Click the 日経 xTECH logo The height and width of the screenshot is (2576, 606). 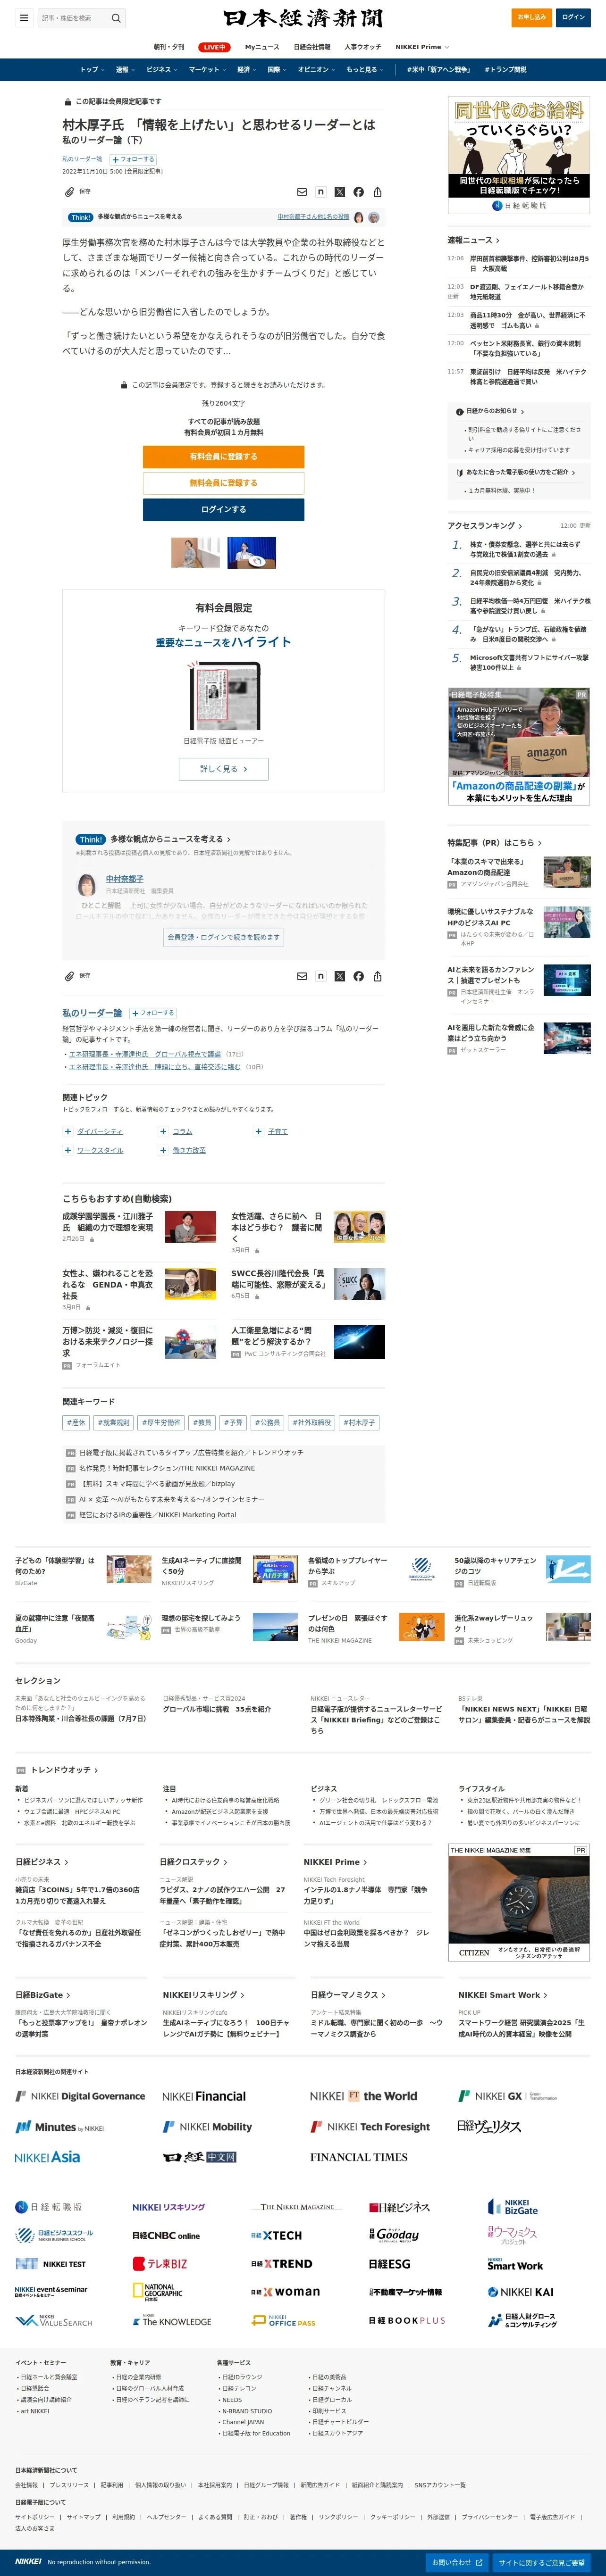(x=276, y=2235)
